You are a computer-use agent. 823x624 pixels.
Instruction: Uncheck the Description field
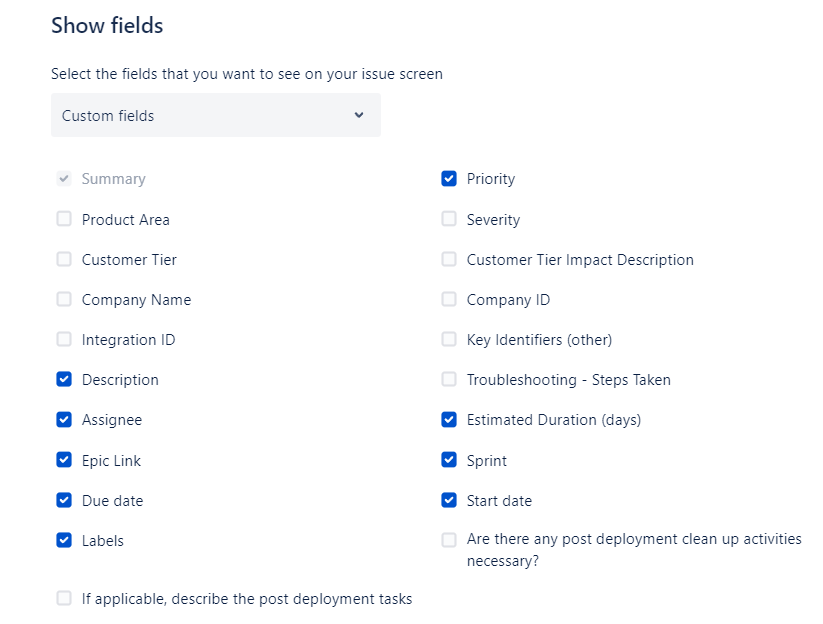click(64, 379)
